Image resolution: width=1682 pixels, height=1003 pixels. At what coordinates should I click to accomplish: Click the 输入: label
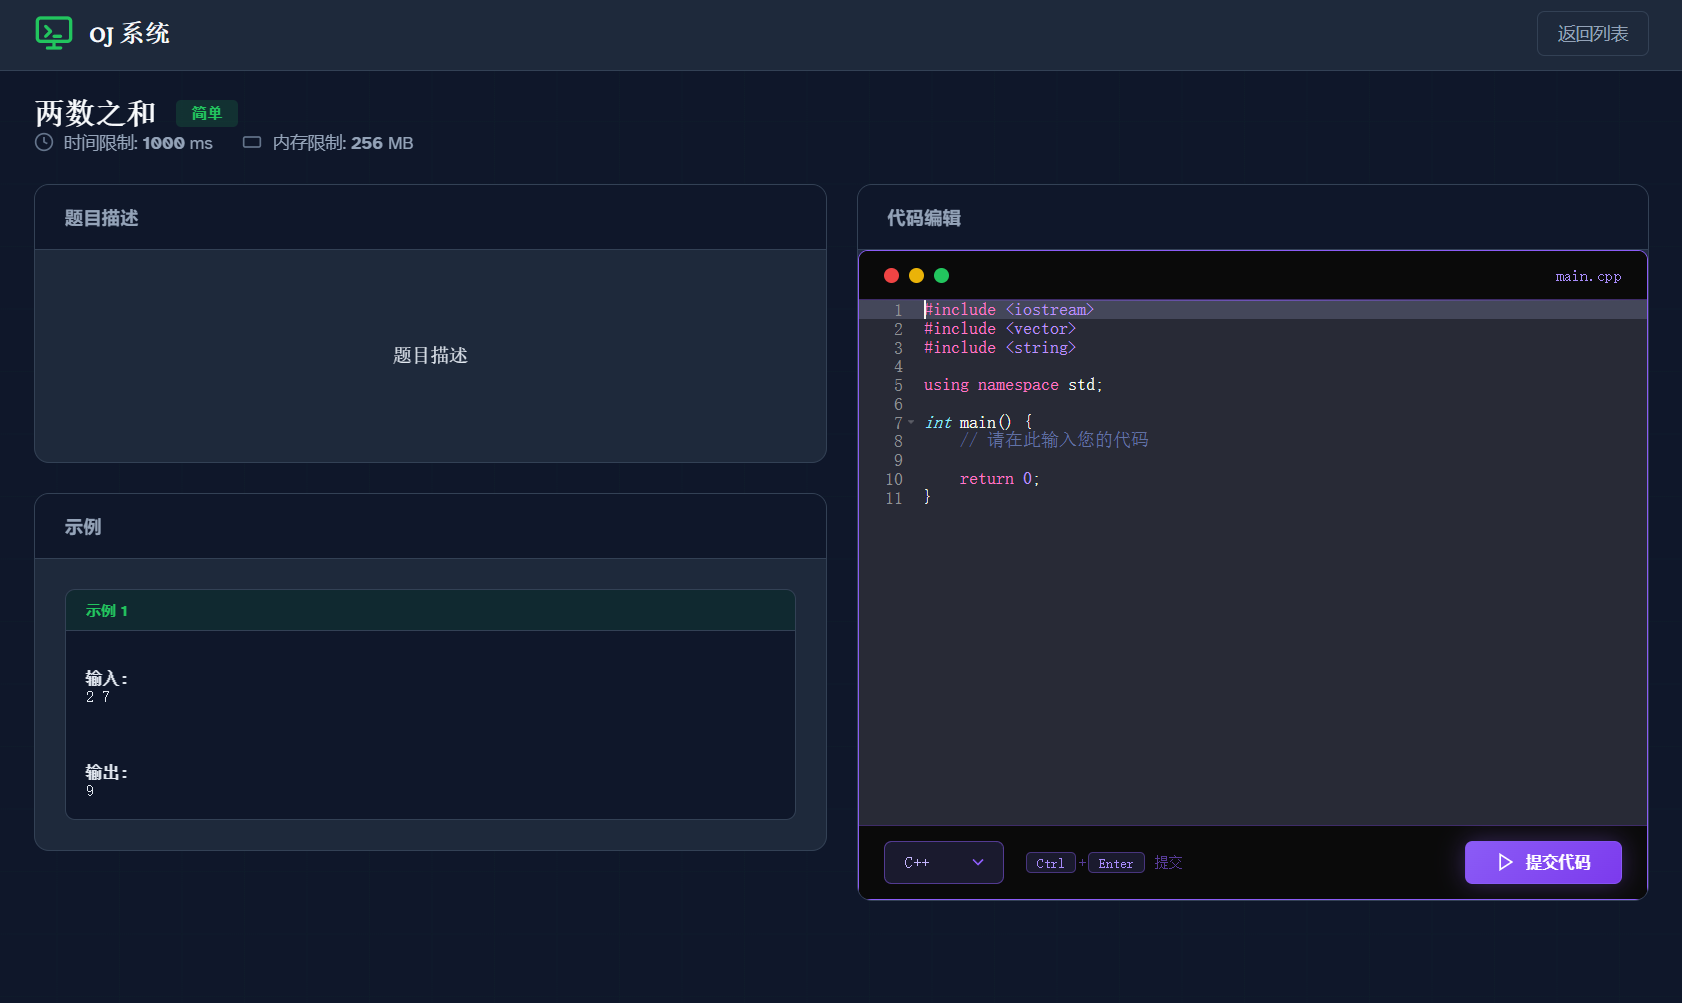coord(106,678)
